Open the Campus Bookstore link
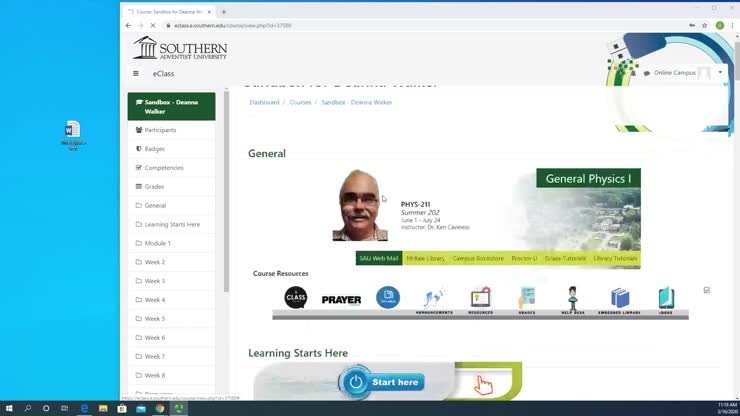The height and width of the screenshot is (416, 740). pos(478,258)
